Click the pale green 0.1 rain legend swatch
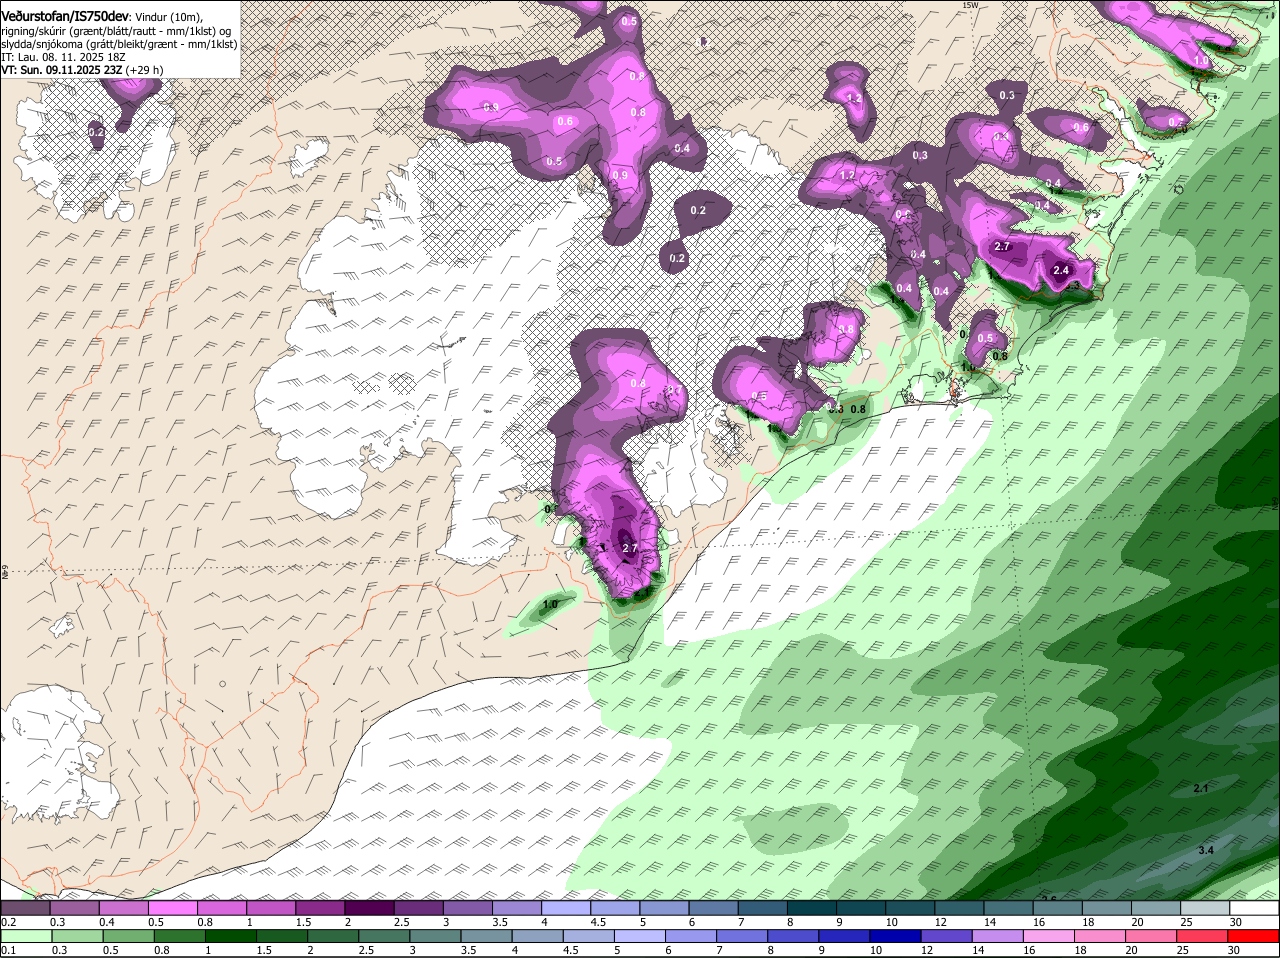Image resolution: width=1280 pixels, height=958 pixels. pyautogui.click(x=25, y=936)
